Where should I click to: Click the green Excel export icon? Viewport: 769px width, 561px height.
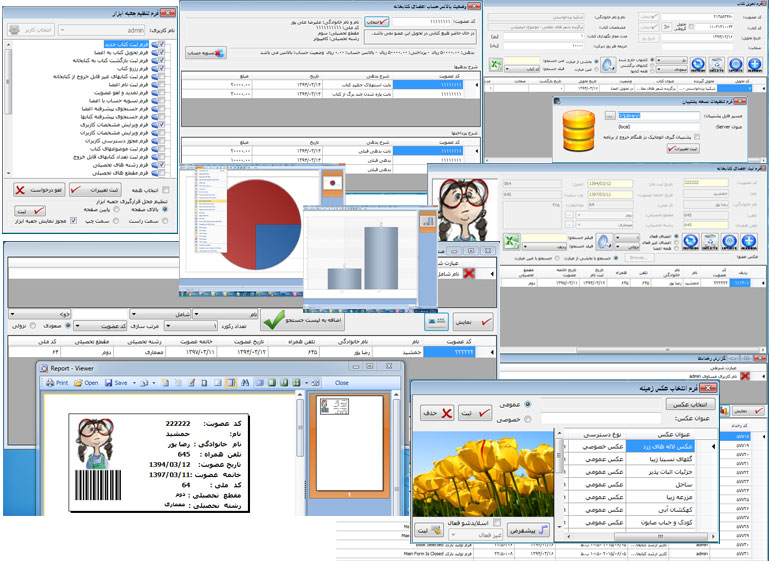coord(509,243)
